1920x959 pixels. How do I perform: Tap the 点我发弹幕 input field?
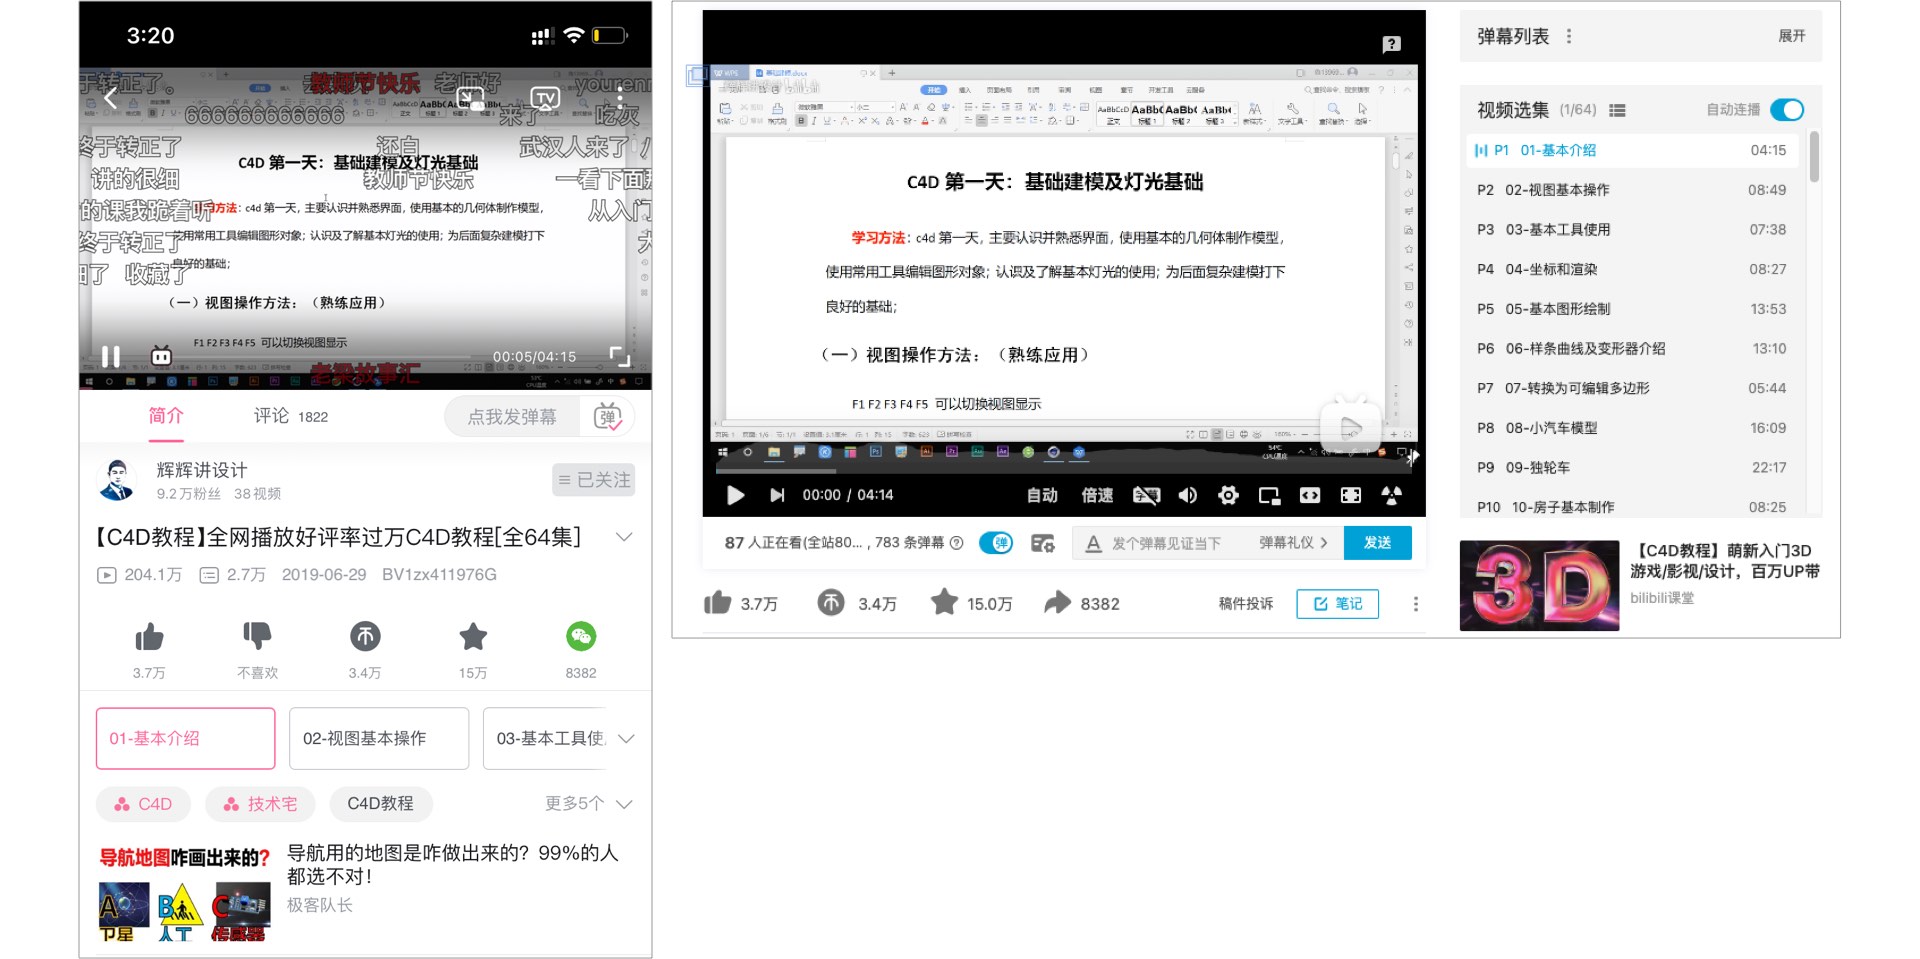[512, 417]
